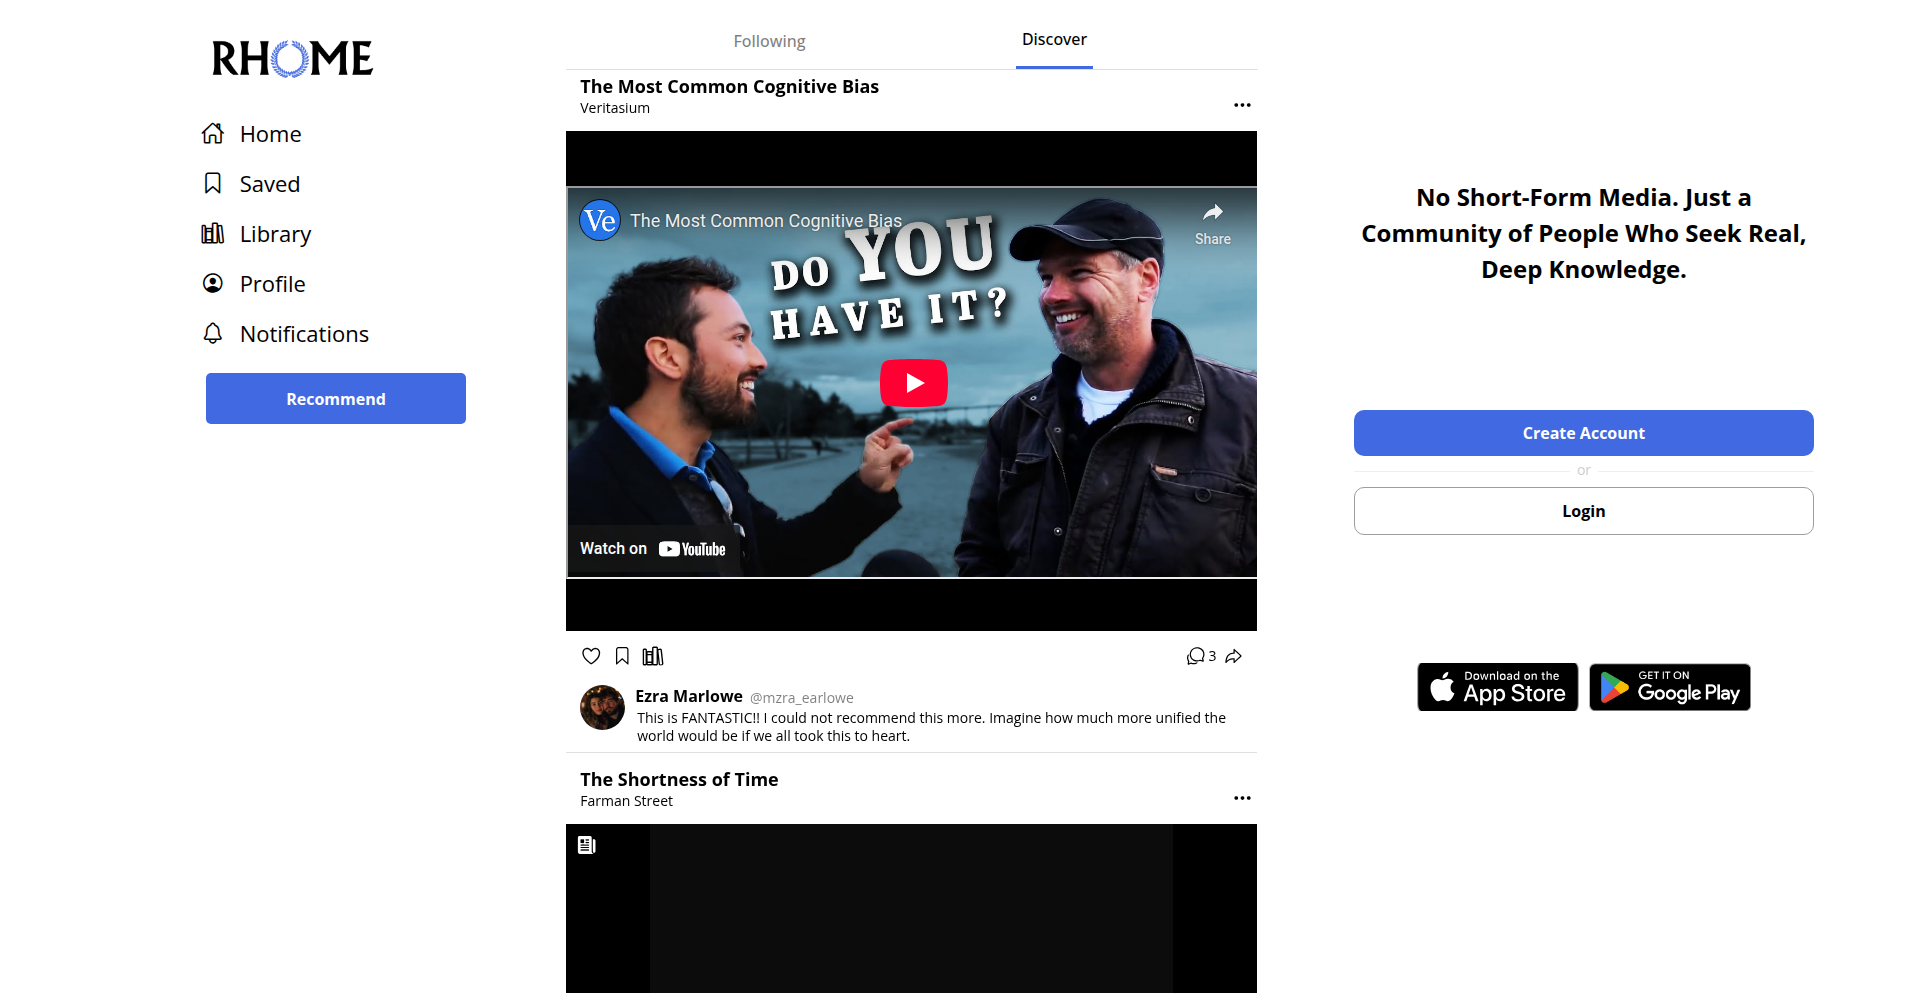
Task: Click 'The Most Common Cognitive Bias' heading
Action: pos(729,87)
